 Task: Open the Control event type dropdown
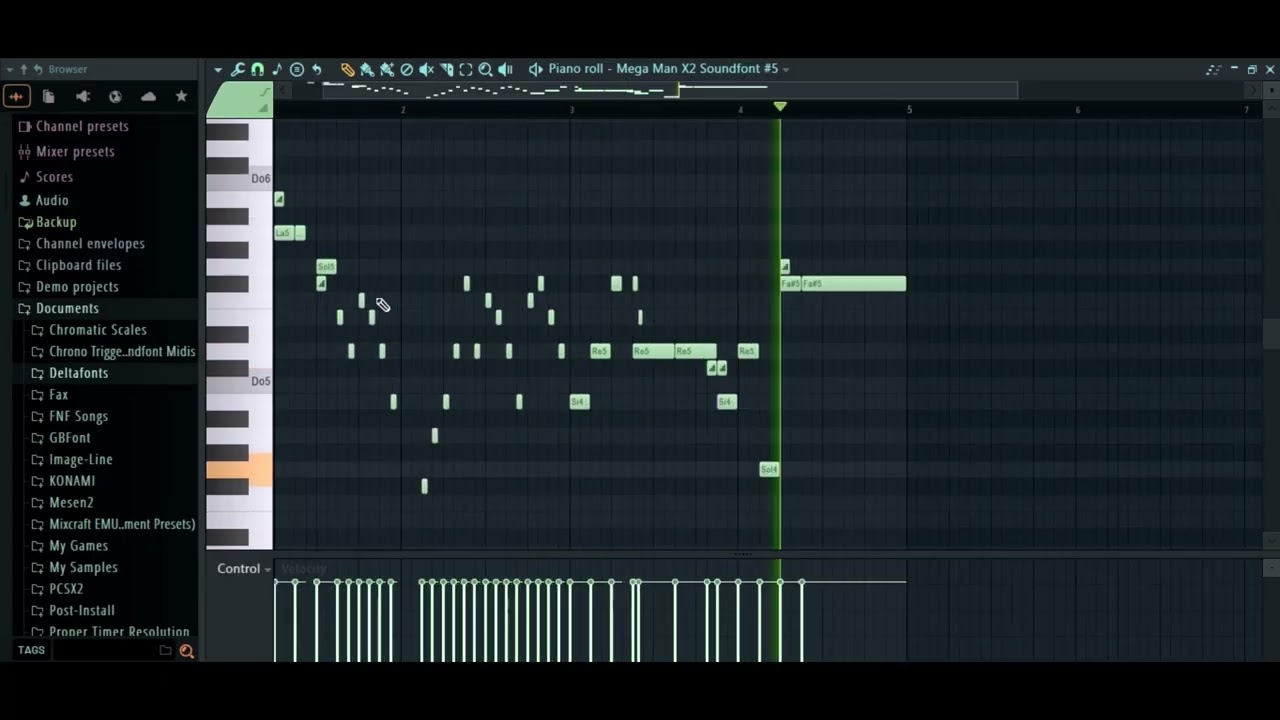click(245, 569)
